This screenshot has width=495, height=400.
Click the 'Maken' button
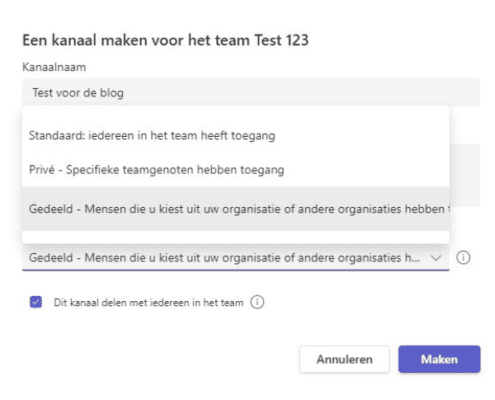[x=439, y=359]
